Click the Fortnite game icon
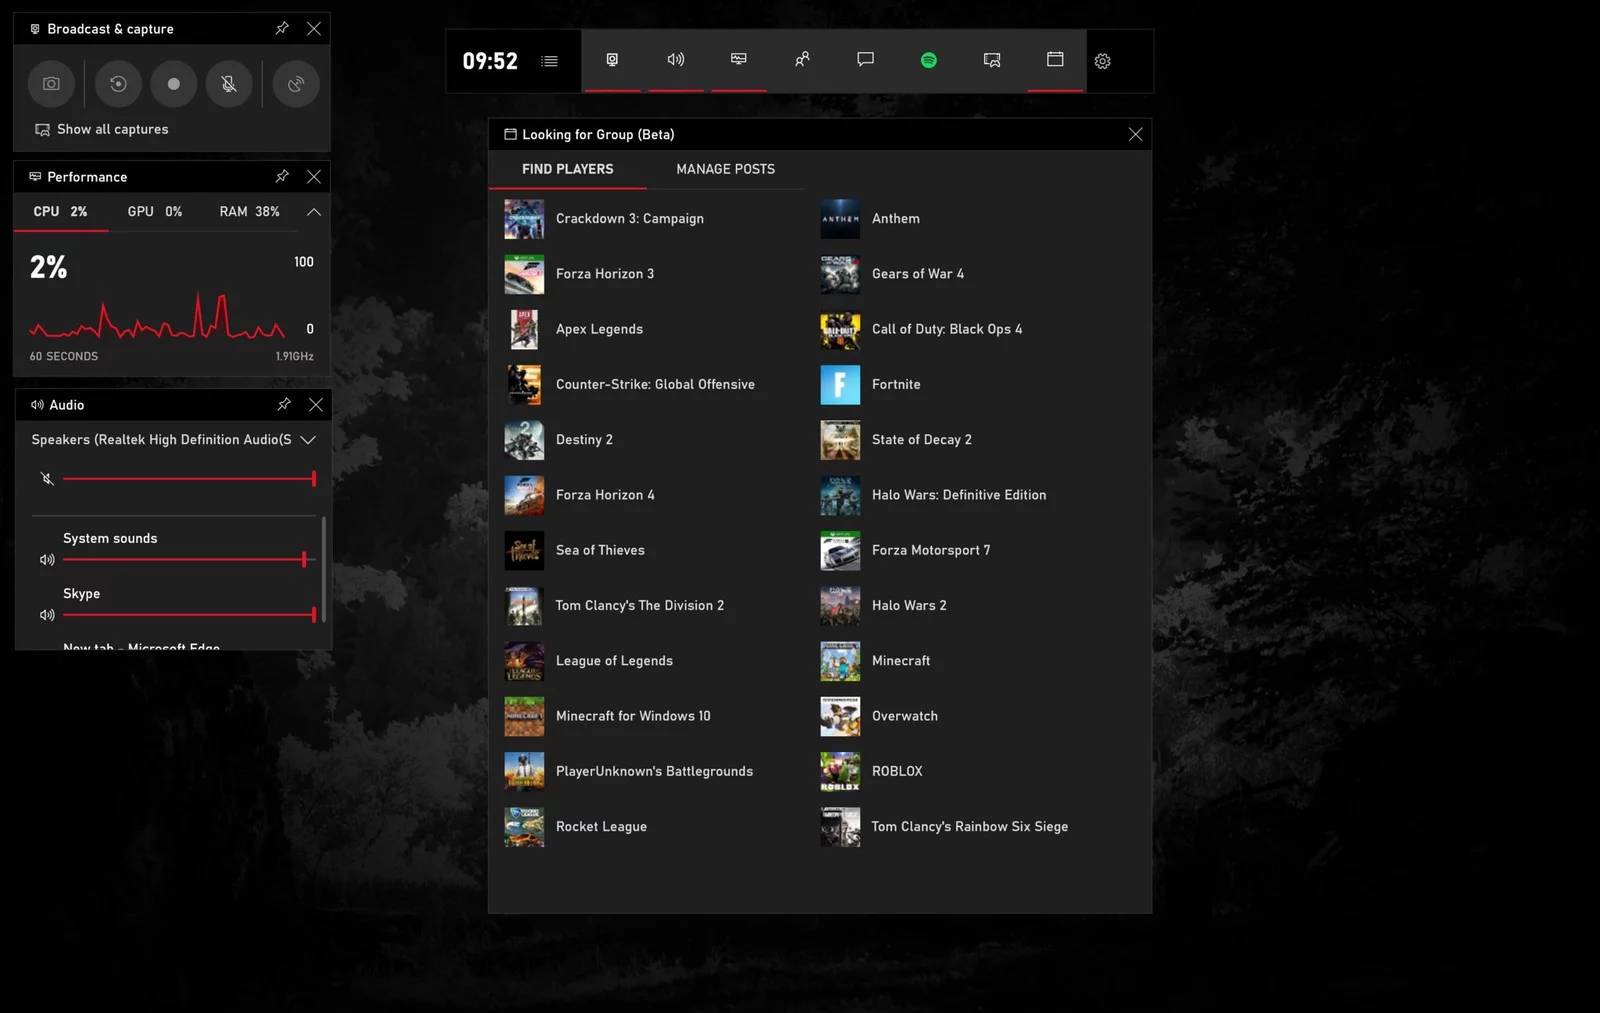Screen dimensions: 1600x1013 click(x=840, y=385)
